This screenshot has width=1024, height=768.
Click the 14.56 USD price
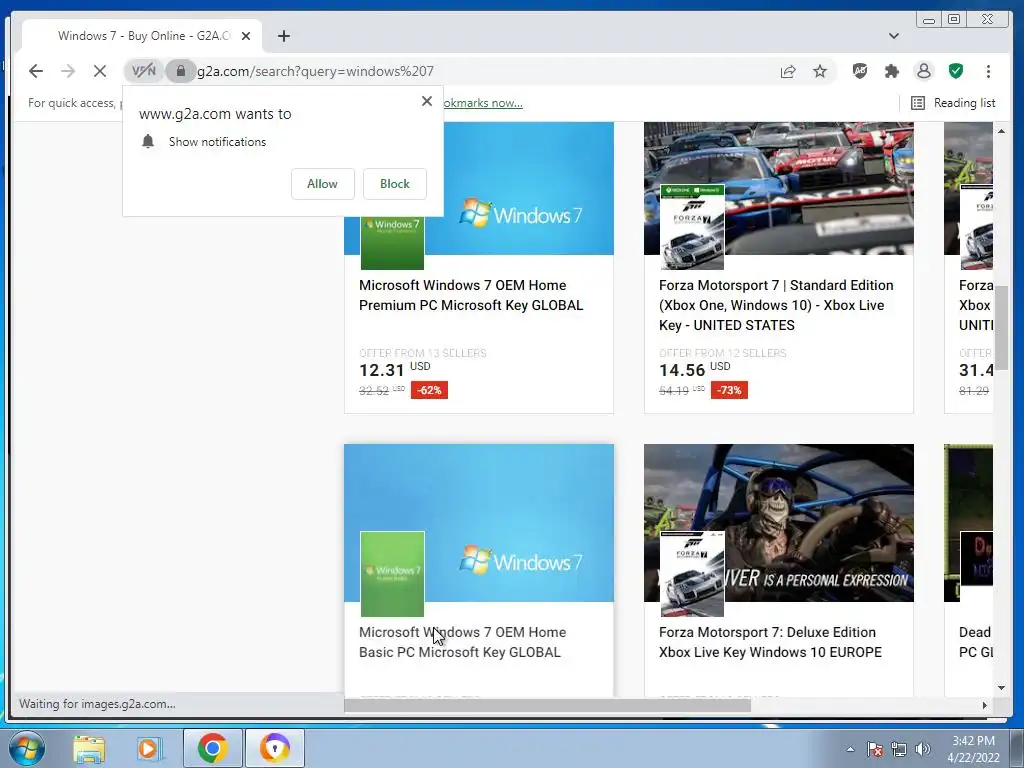point(695,370)
